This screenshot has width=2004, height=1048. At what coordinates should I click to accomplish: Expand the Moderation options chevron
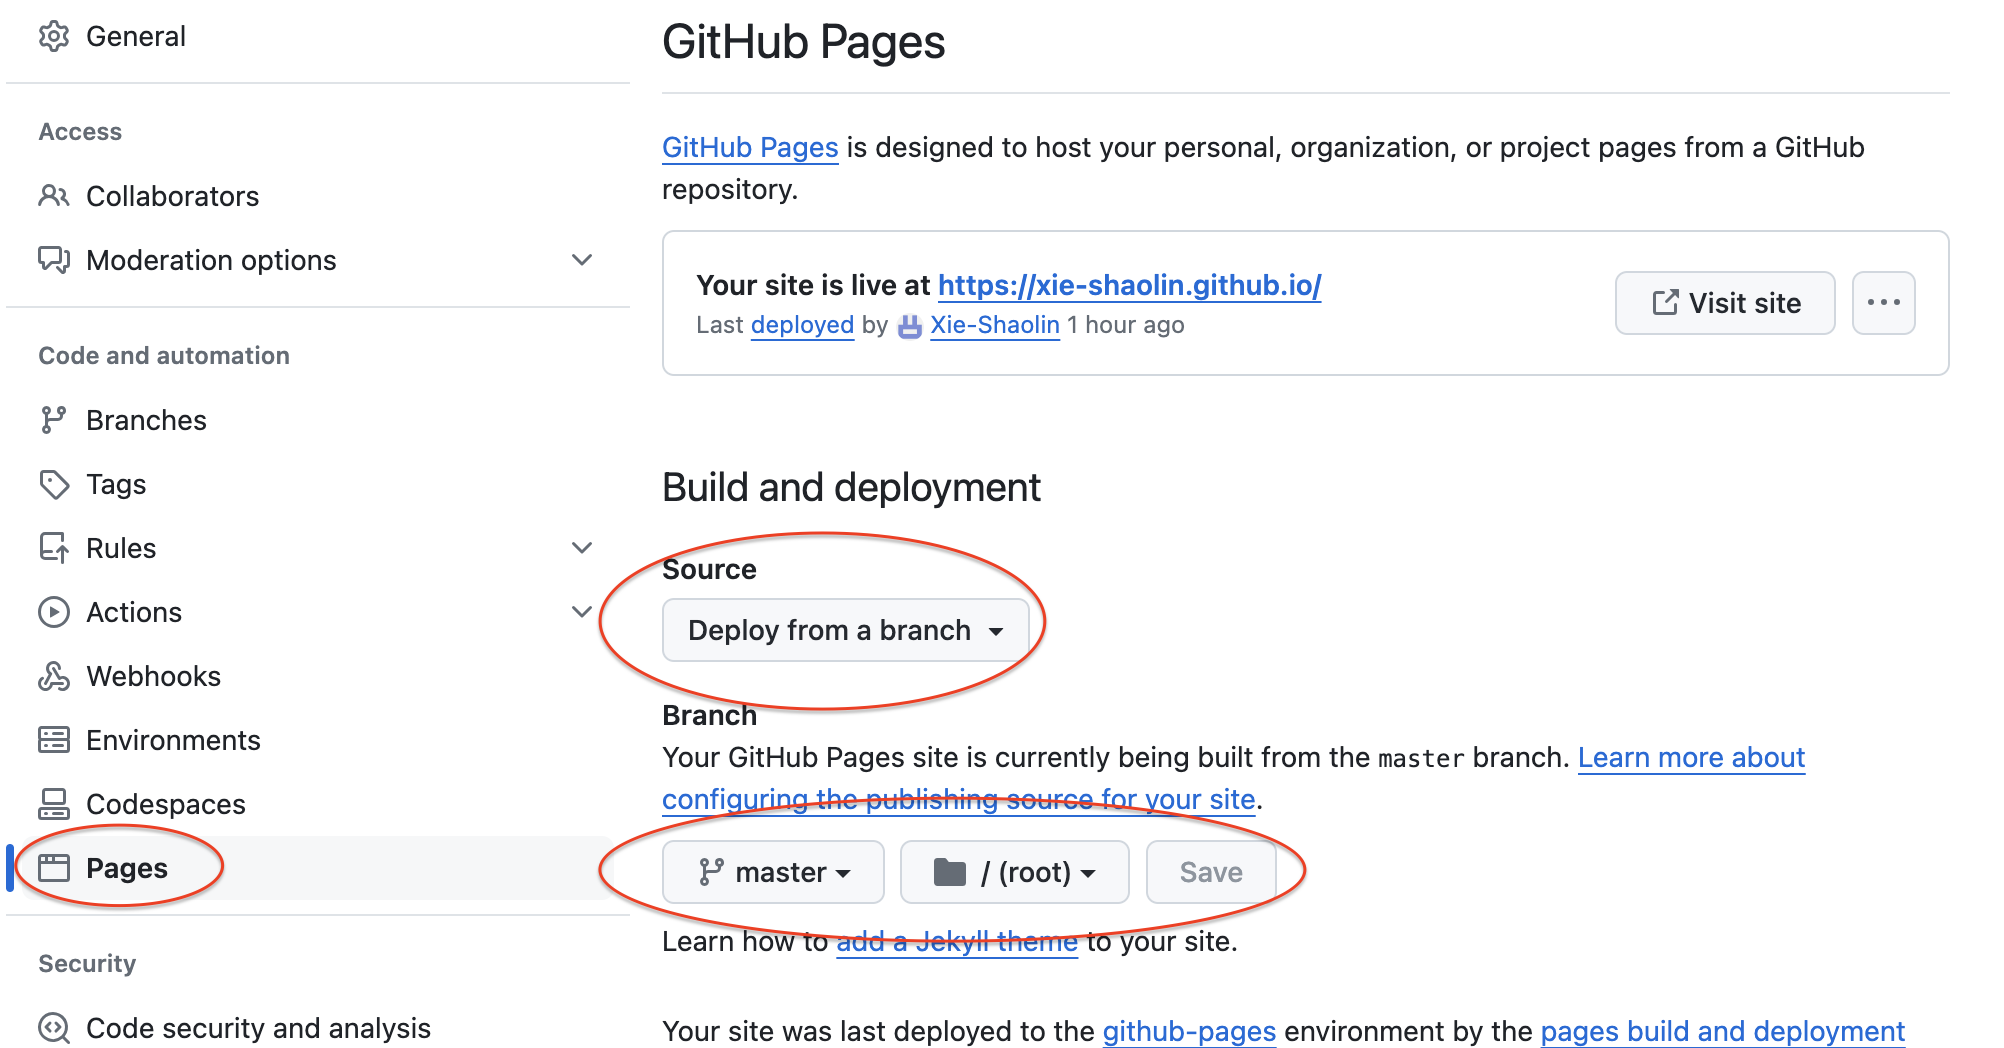pos(582,260)
